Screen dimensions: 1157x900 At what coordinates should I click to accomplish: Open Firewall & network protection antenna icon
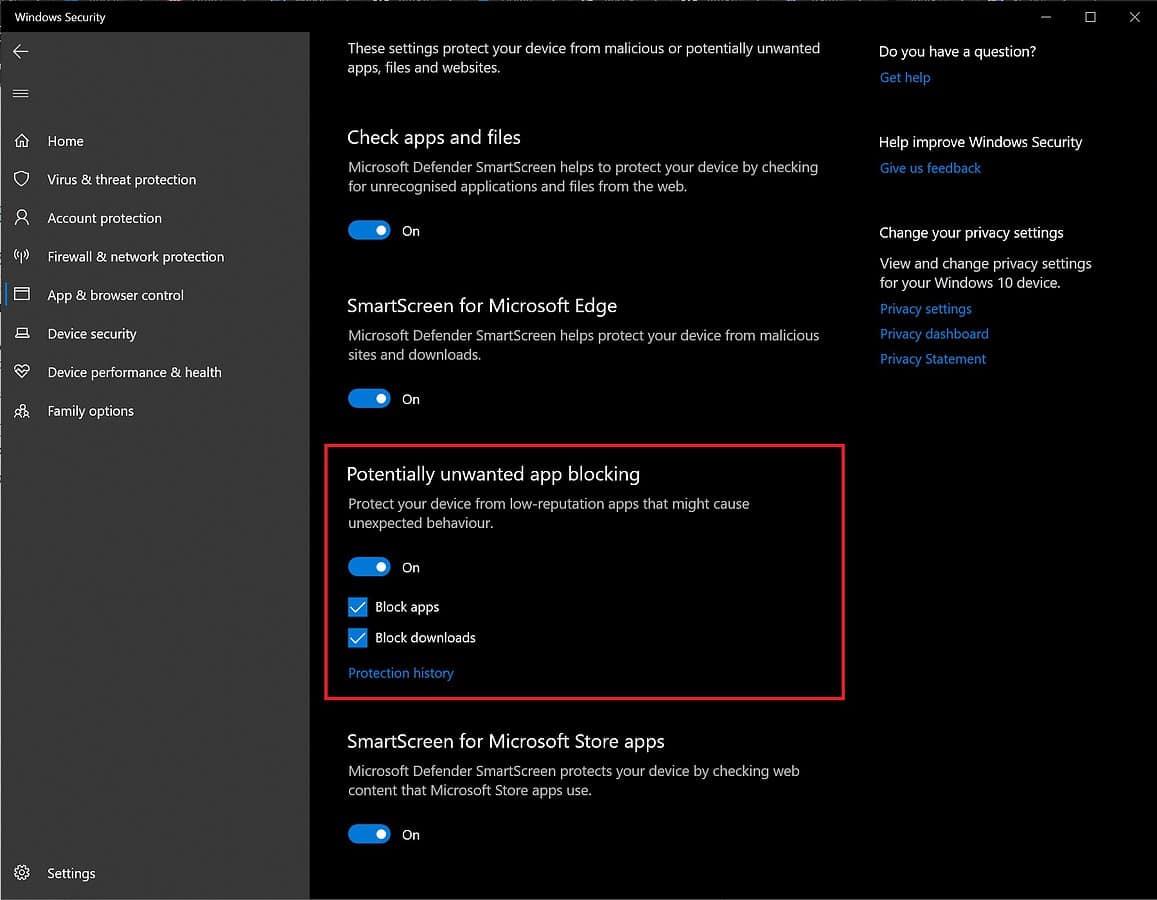coord(22,257)
